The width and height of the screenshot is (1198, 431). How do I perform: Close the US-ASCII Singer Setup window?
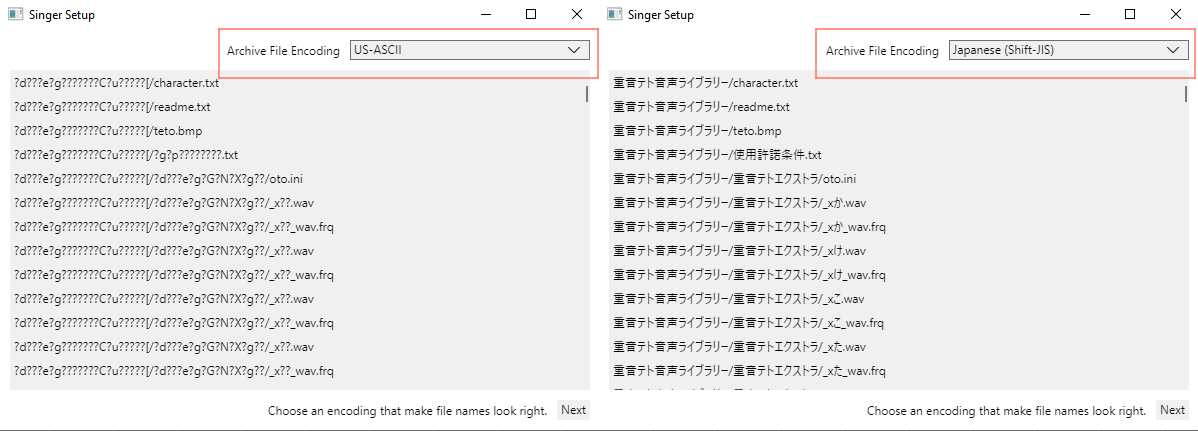[x=576, y=15]
